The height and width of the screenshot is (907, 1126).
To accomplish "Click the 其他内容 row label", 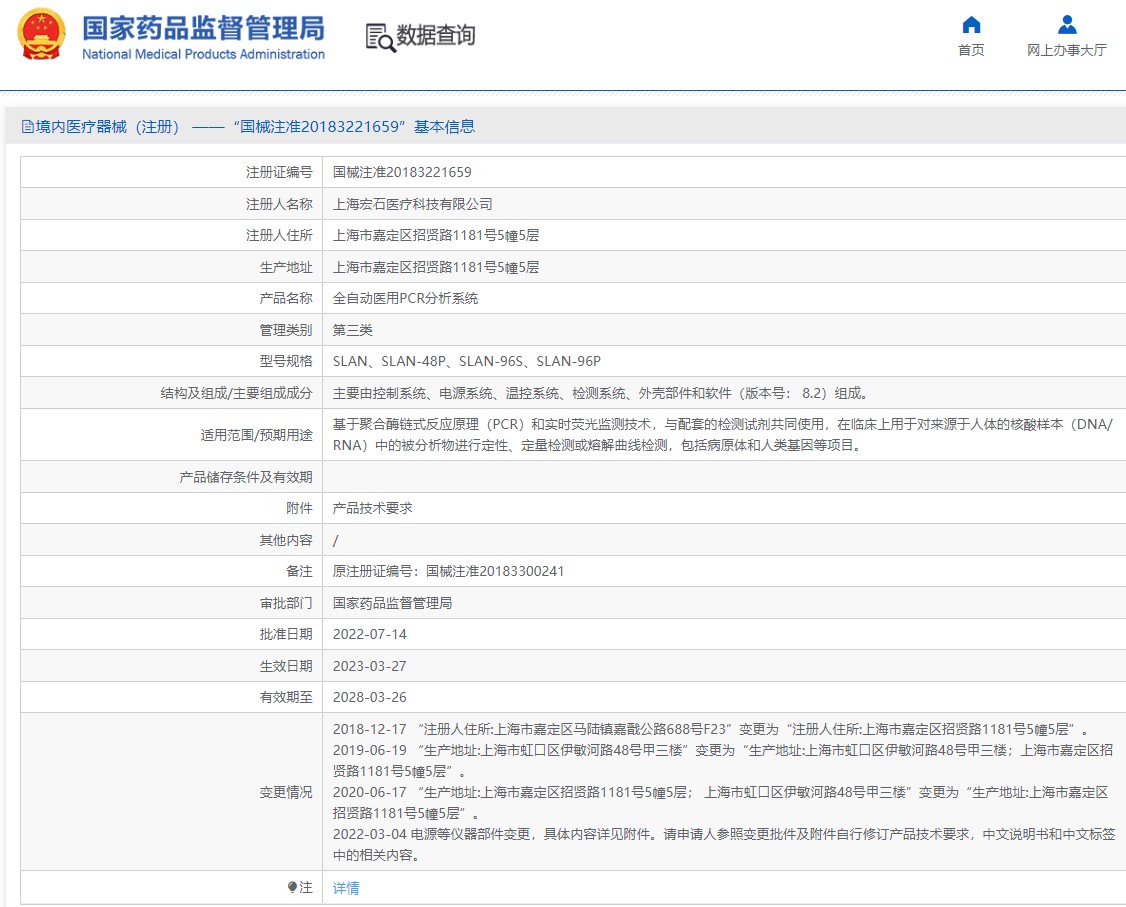I will pos(286,540).
